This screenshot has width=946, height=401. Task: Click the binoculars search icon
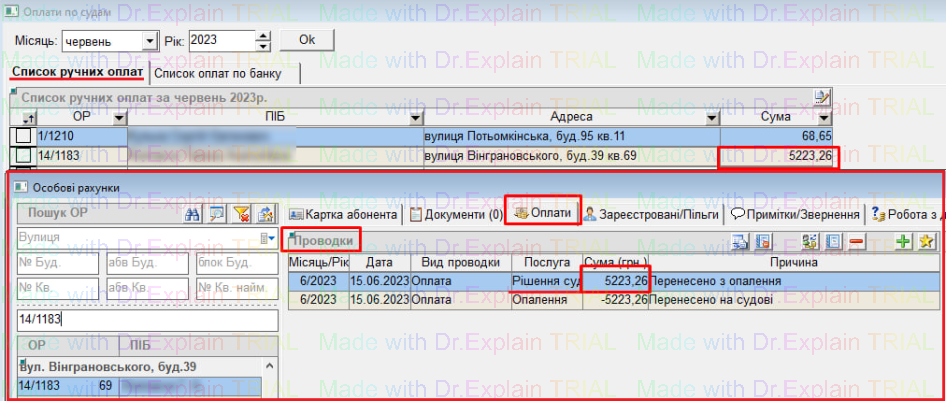point(195,213)
